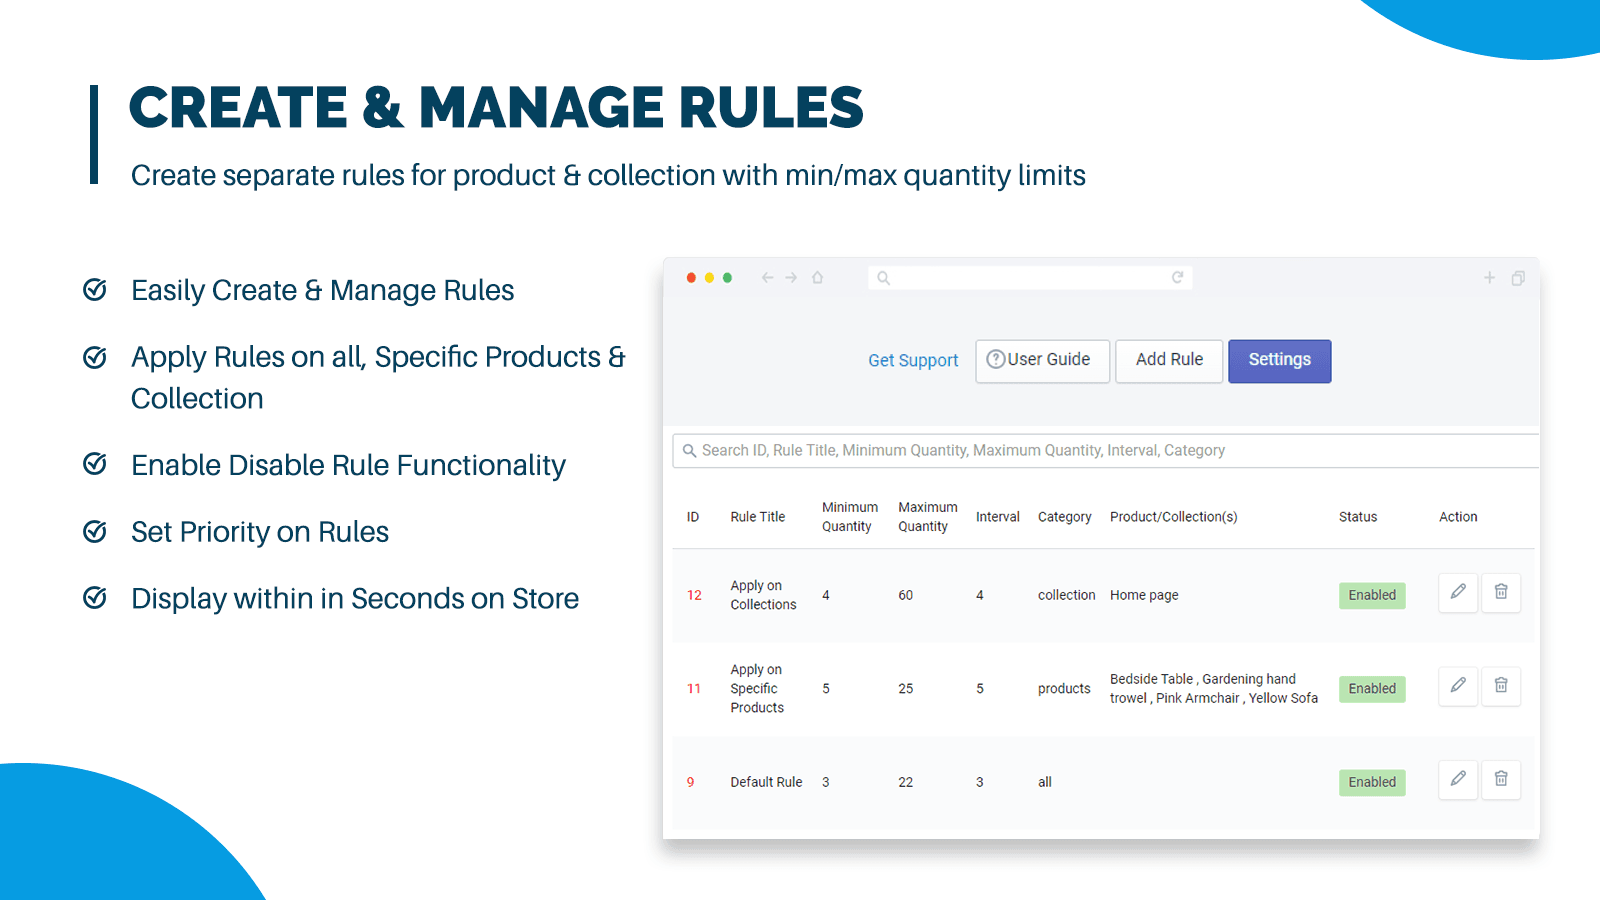1600x900 pixels.
Task: Focus the rule search input field
Action: click(x=1100, y=451)
